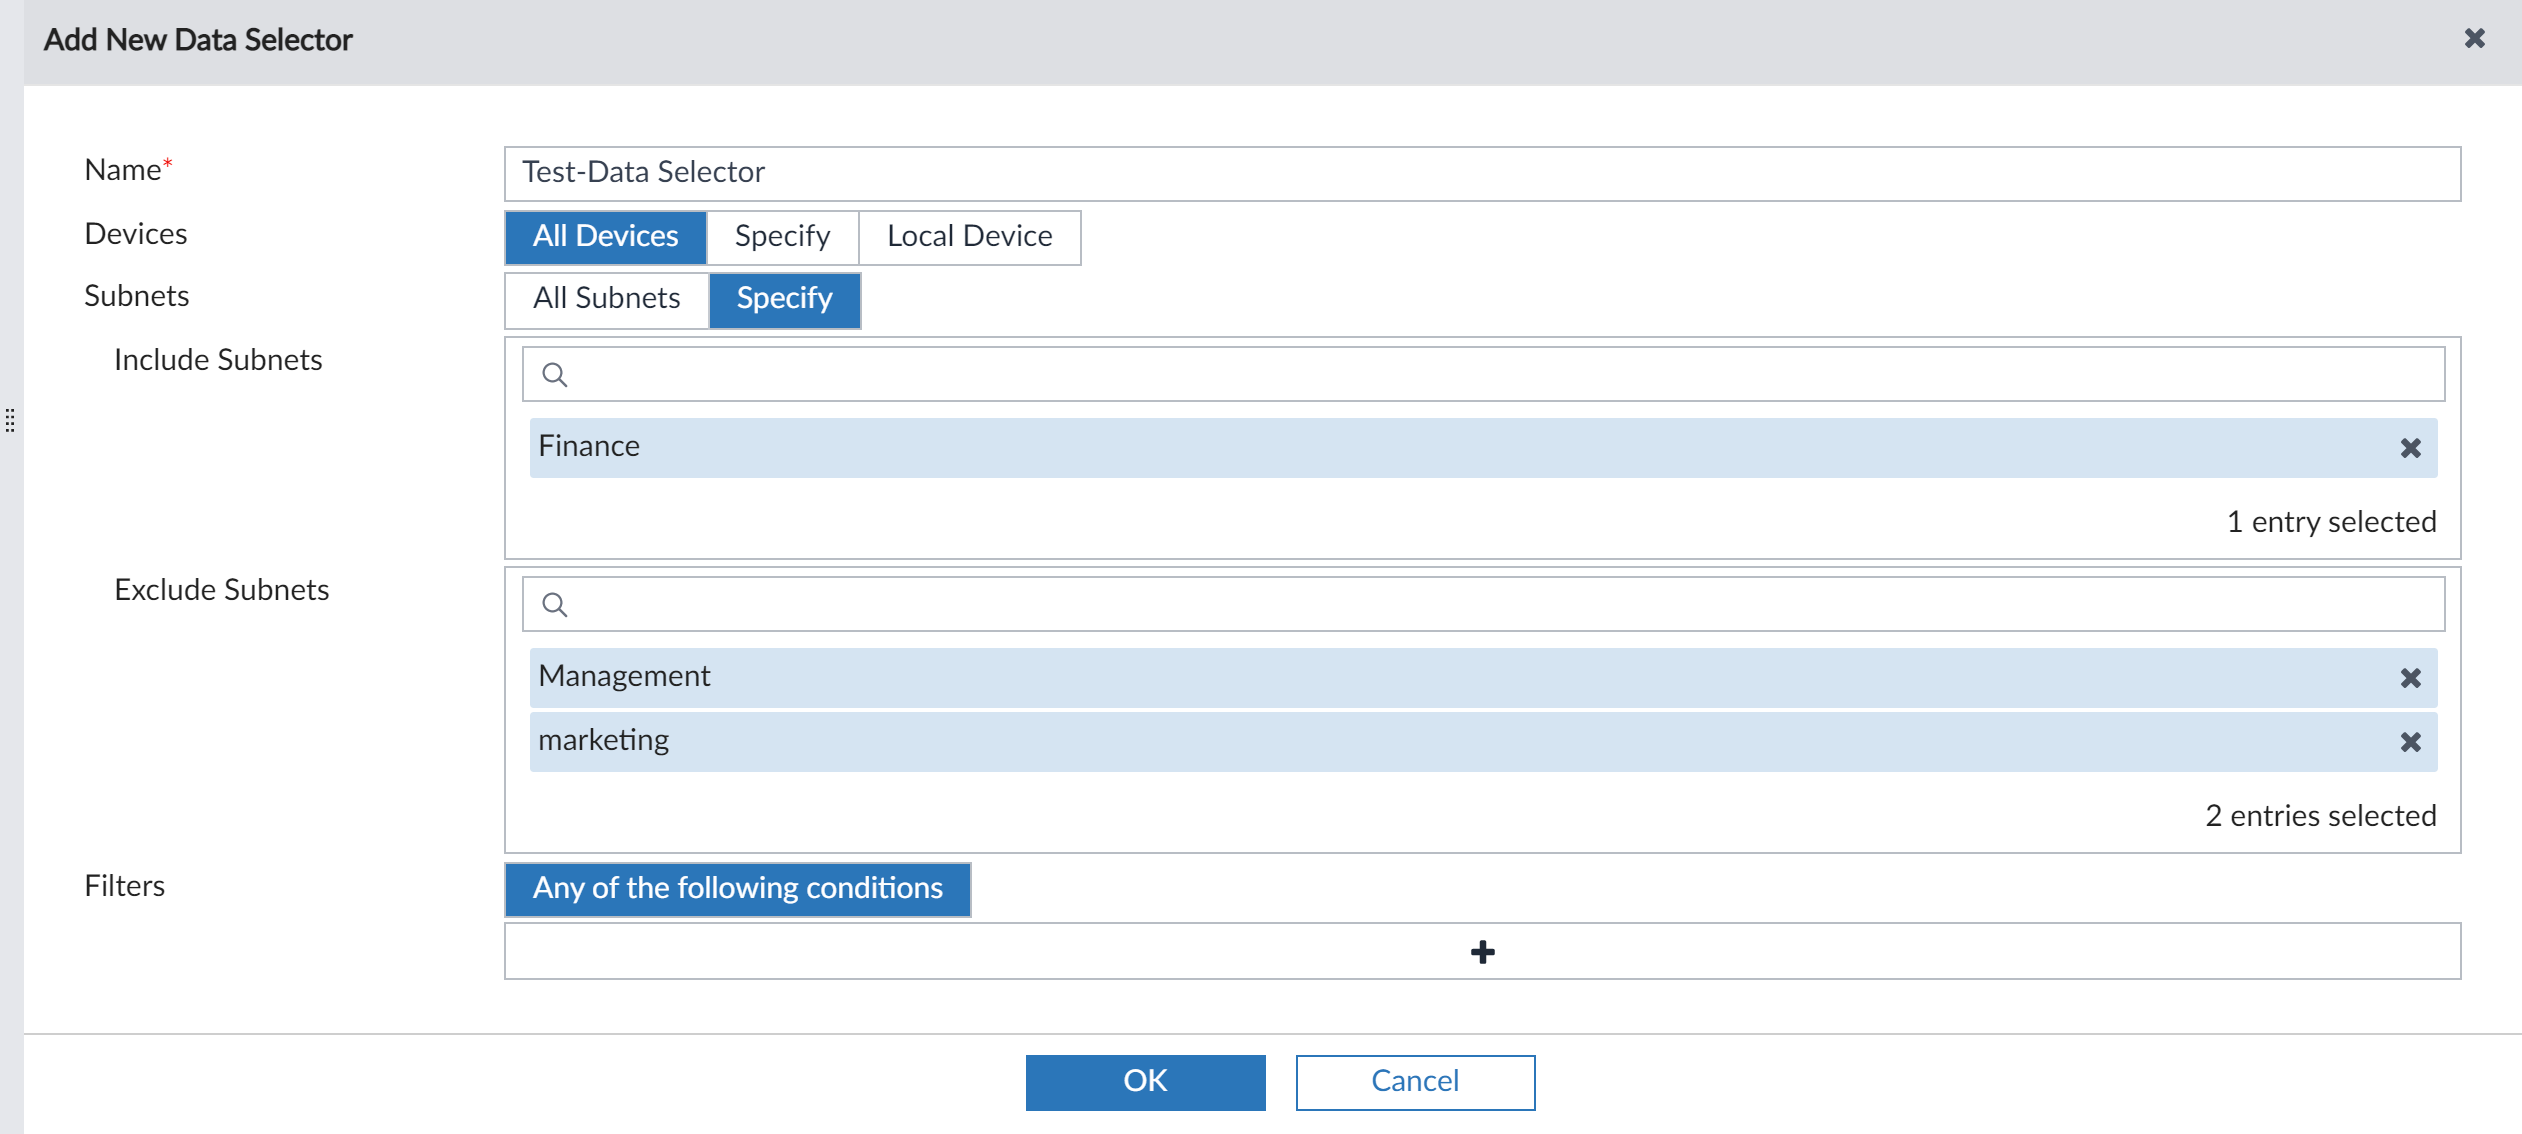Click the plus icon to add filter
Viewport: 2522px width, 1134px height.
1482,952
